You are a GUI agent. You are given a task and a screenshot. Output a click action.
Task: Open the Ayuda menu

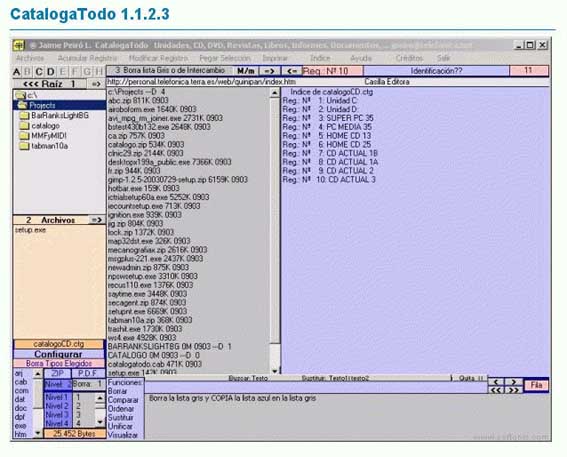pyautogui.click(x=361, y=58)
